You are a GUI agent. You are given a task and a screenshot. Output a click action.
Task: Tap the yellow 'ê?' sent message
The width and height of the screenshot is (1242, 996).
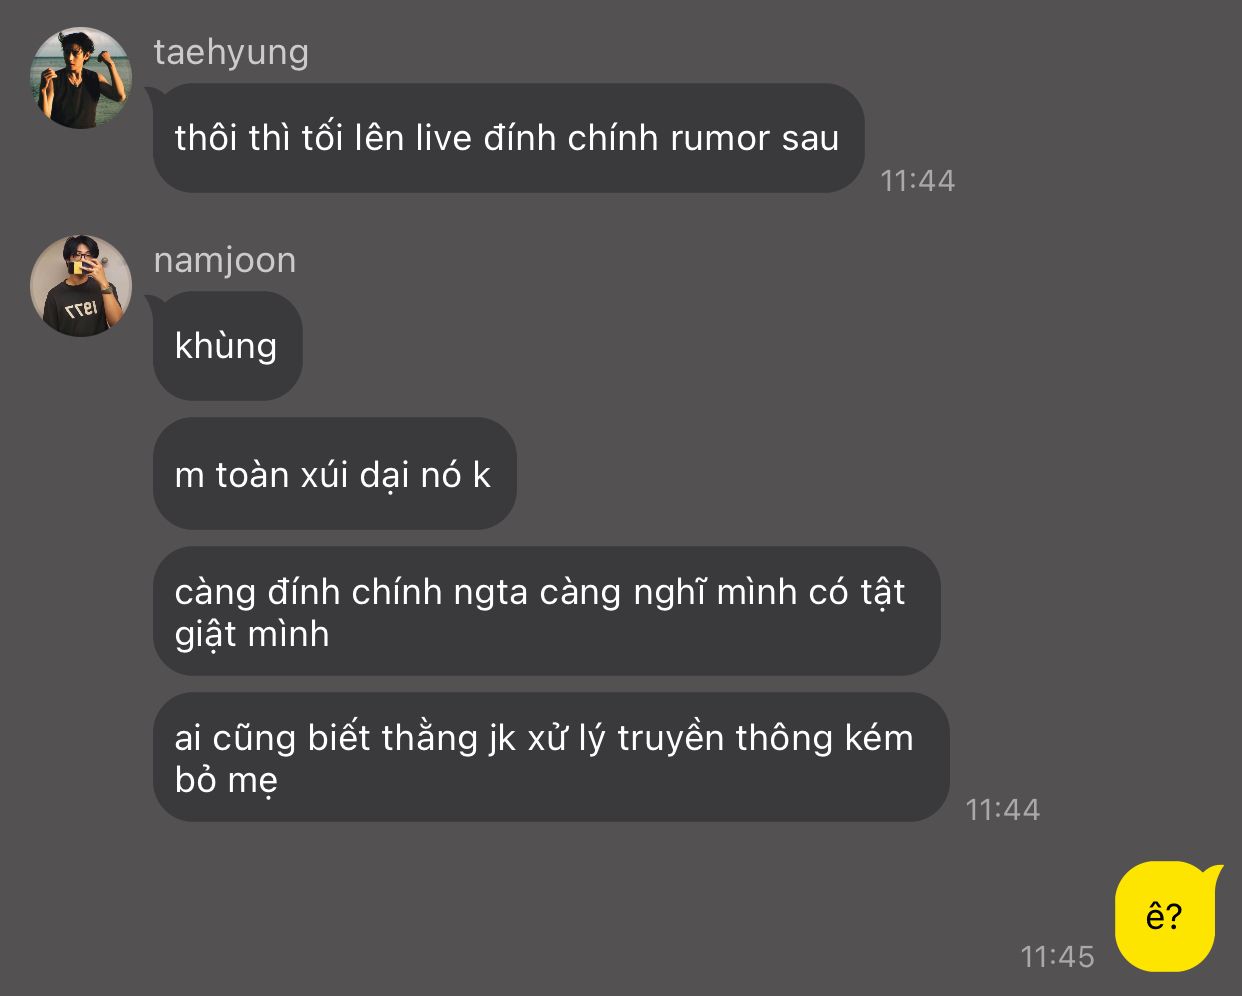click(x=1164, y=916)
